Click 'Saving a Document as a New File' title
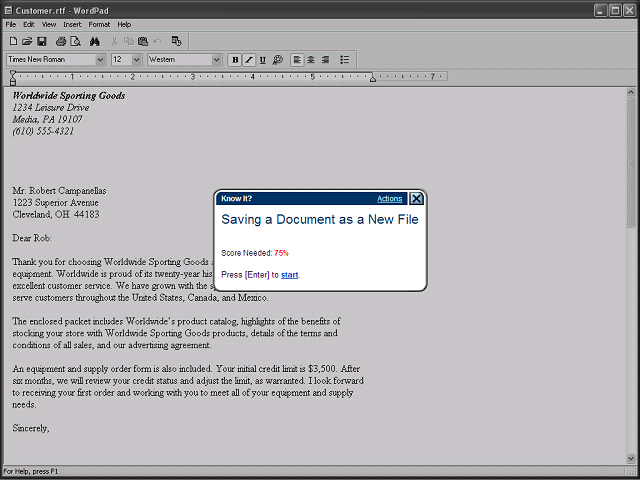Image resolution: width=640 pixels, height=480 pixels. [320, 220]
